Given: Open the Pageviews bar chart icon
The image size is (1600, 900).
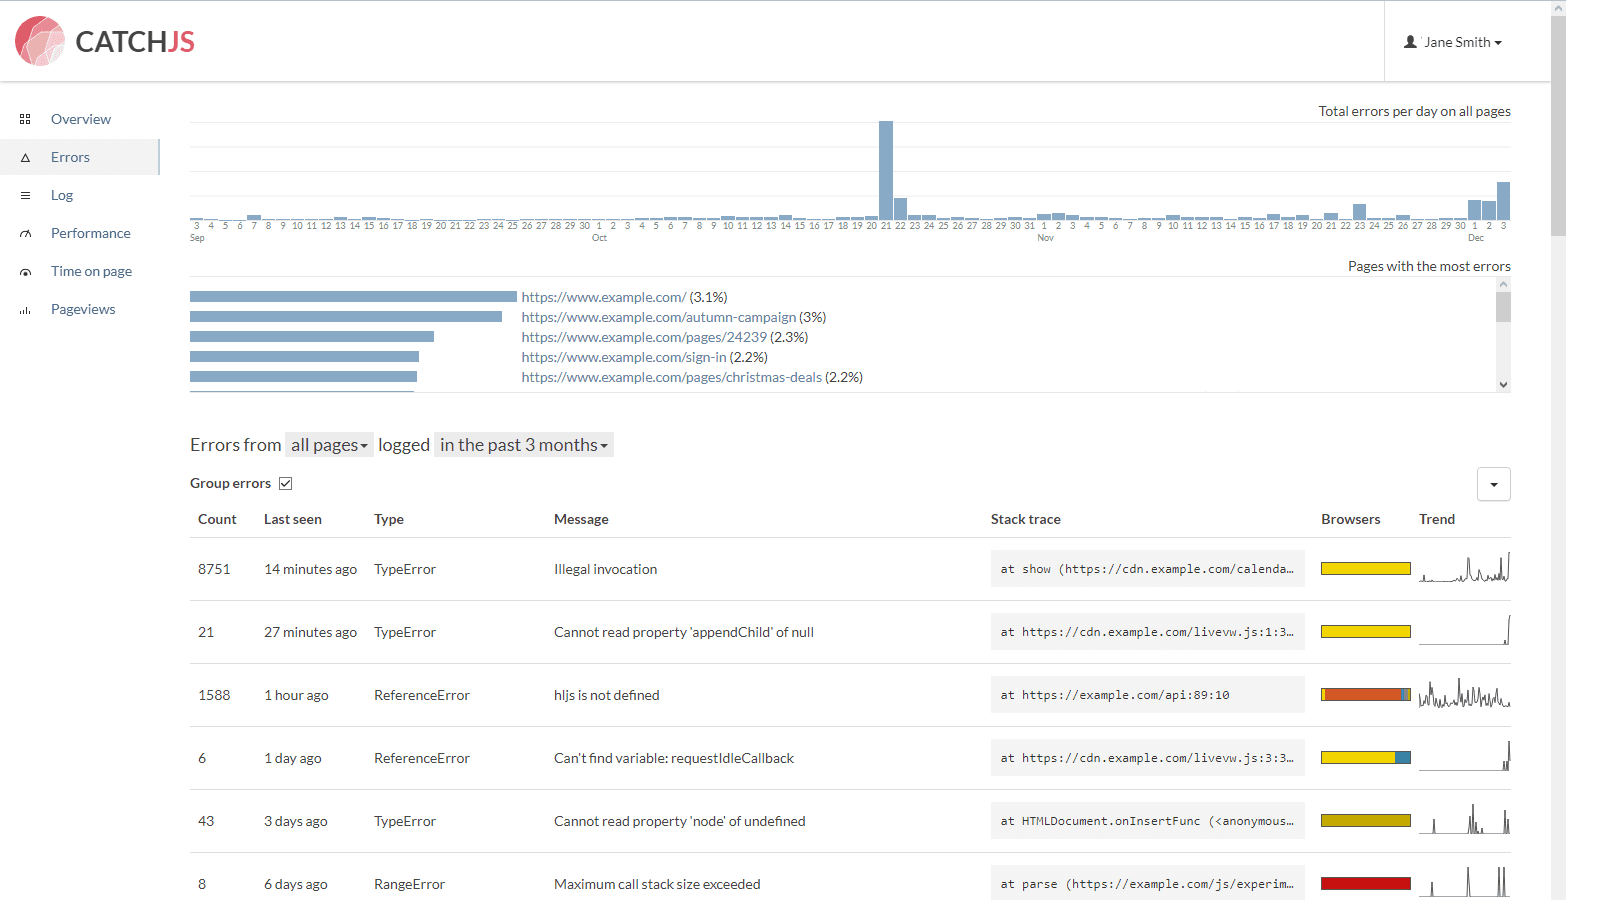Looking at the screenshot, I should [x=26, y=309].
